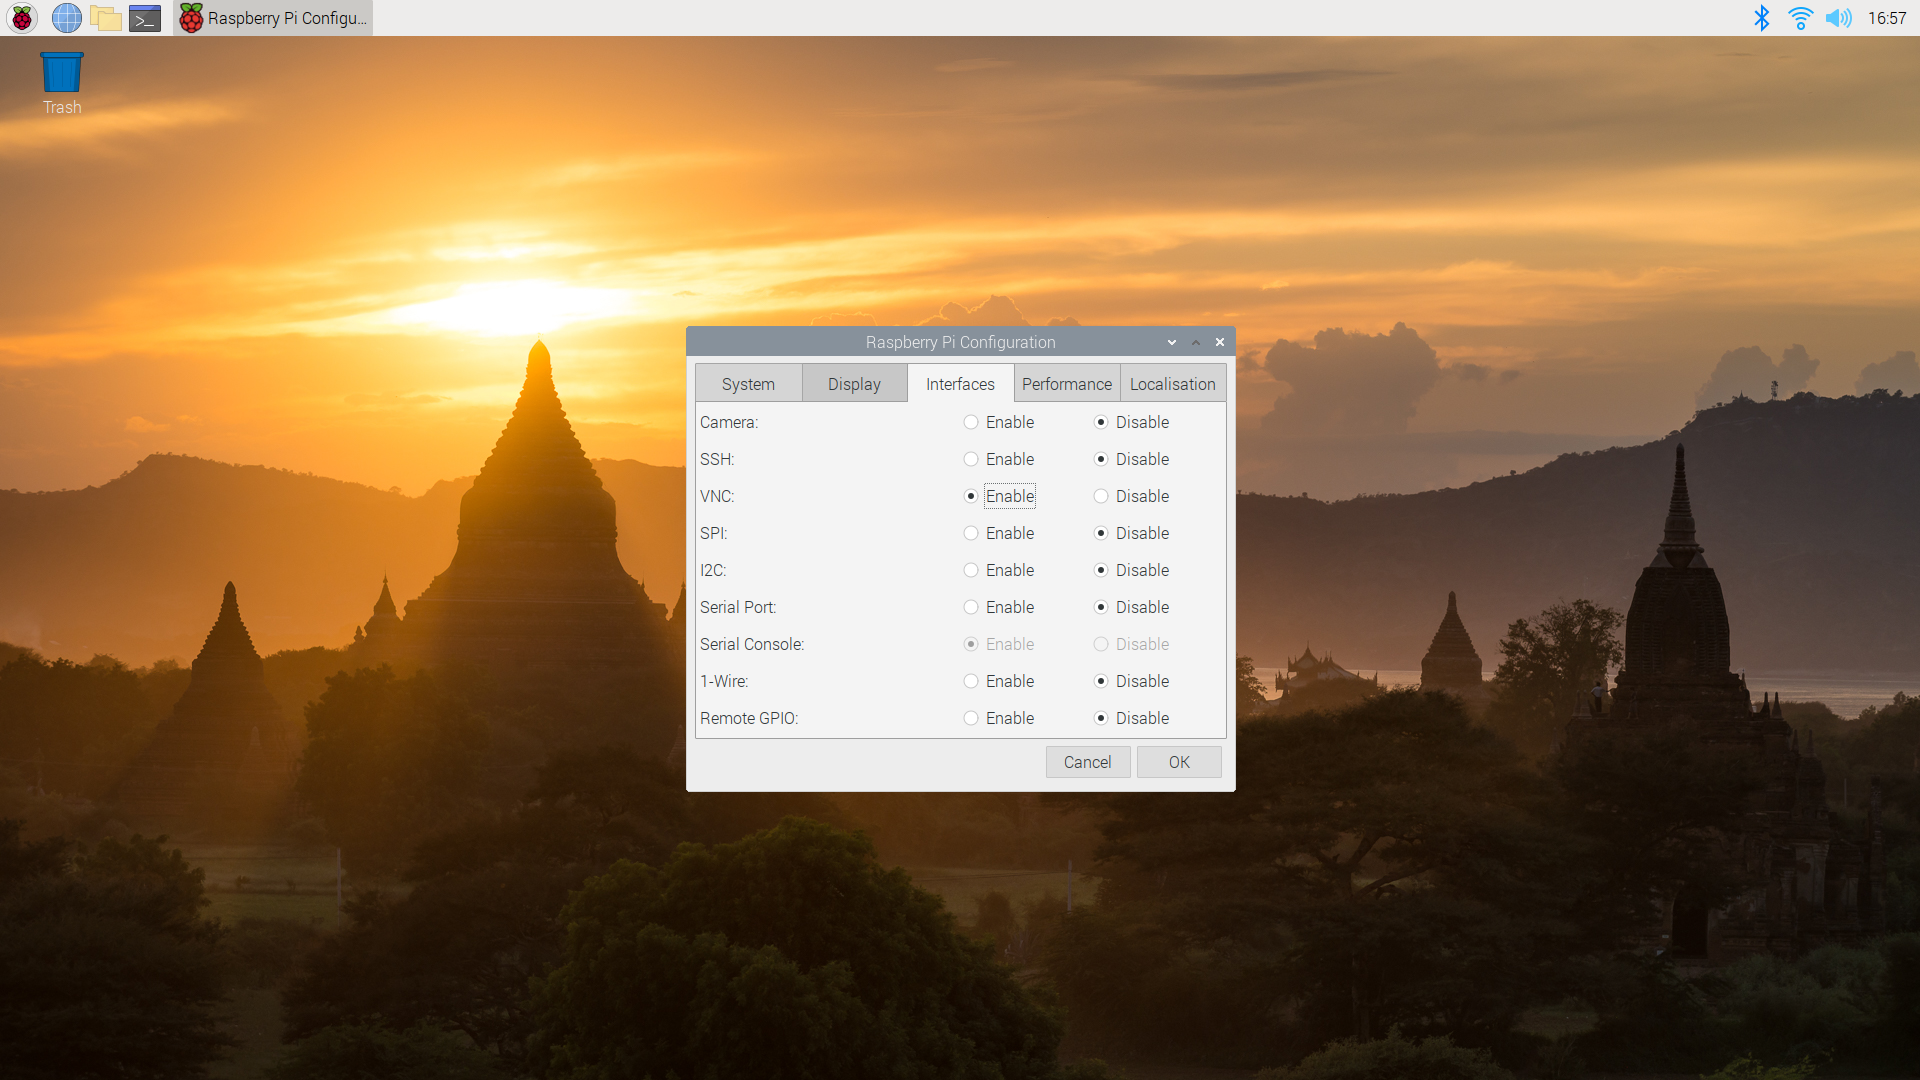Image resolution: width=1920 pixels, height=1080 pixels.
Task: Enable the I2C interface
Action: (x=971, y=570)
